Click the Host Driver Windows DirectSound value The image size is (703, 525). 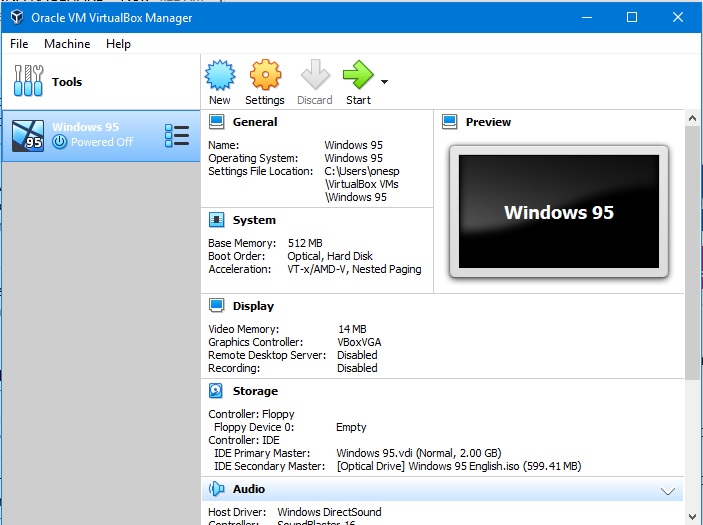pos(330,512)
